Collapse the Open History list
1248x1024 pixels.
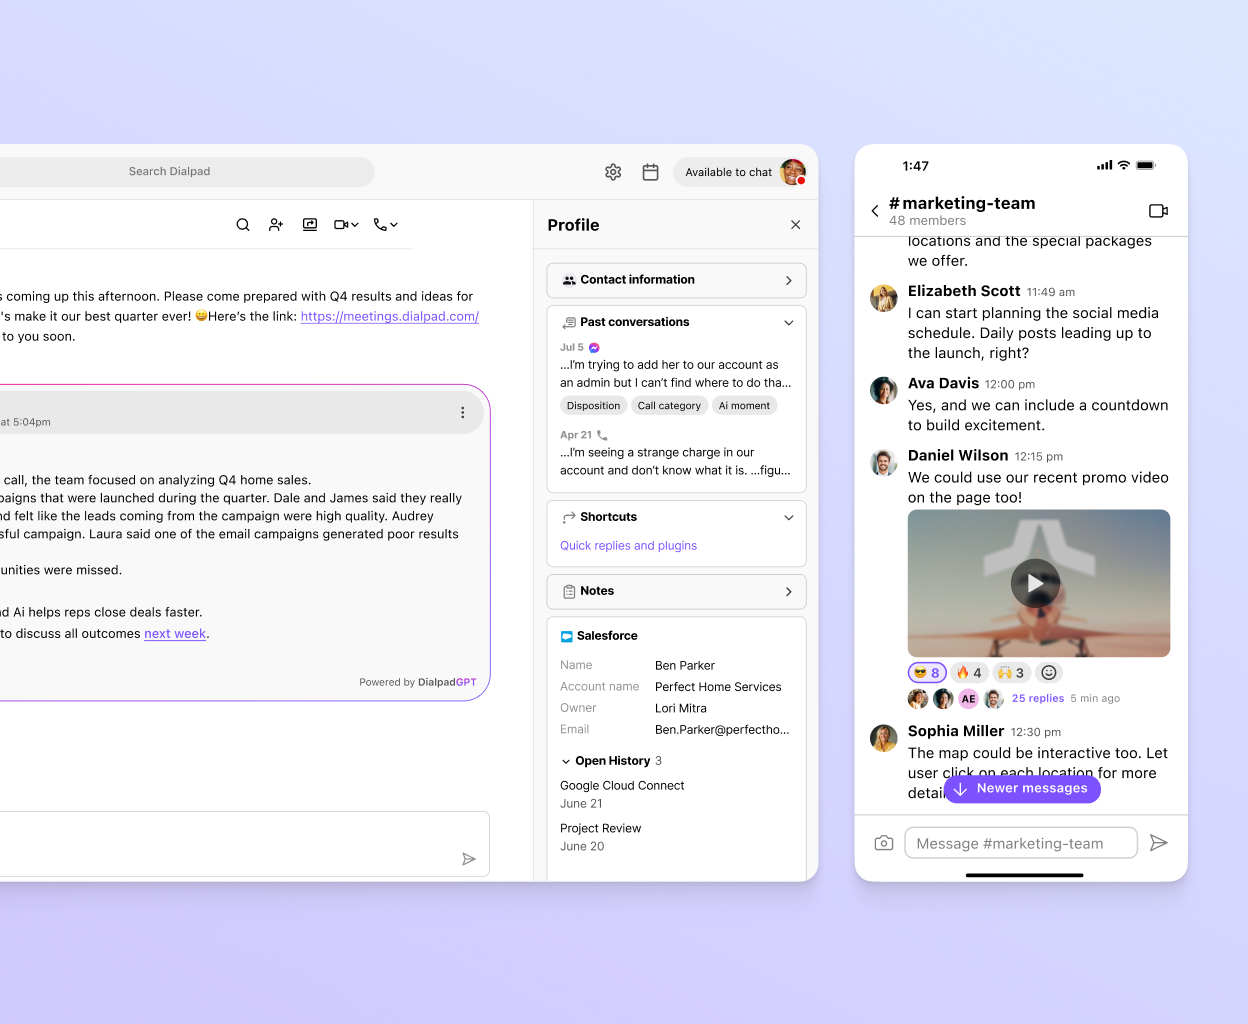tap(565, 760)
